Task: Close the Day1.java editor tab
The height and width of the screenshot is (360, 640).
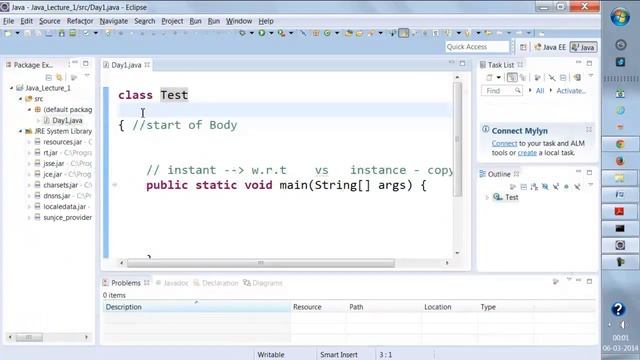Action: (x=147, y=65)
